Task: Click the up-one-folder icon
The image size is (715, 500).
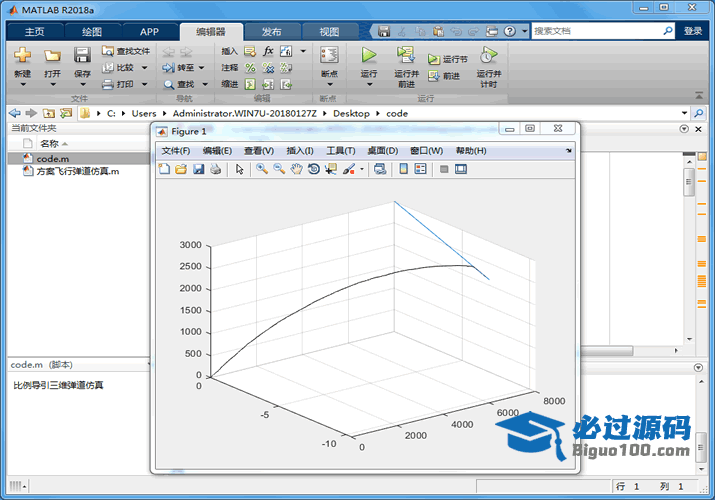Action: click(x=49, y=113)
